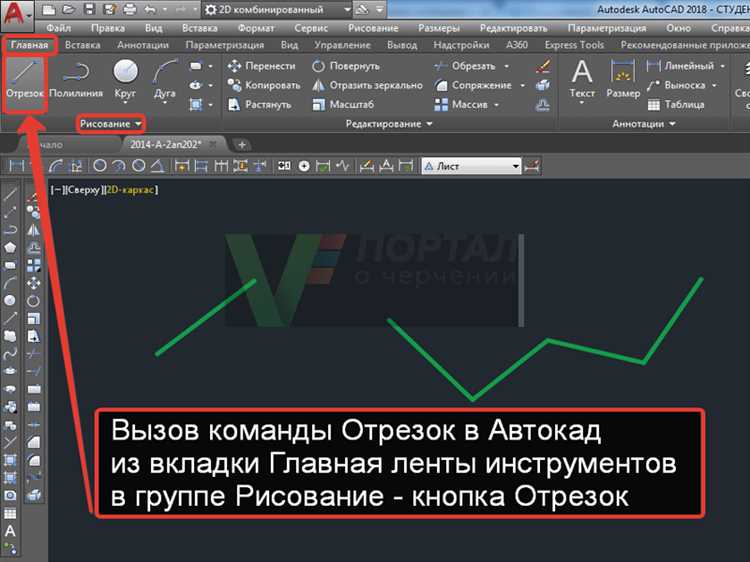Switch to the Главная ribbon tab
This screenshot has height=562, width=750.
(x=30, y=45)
